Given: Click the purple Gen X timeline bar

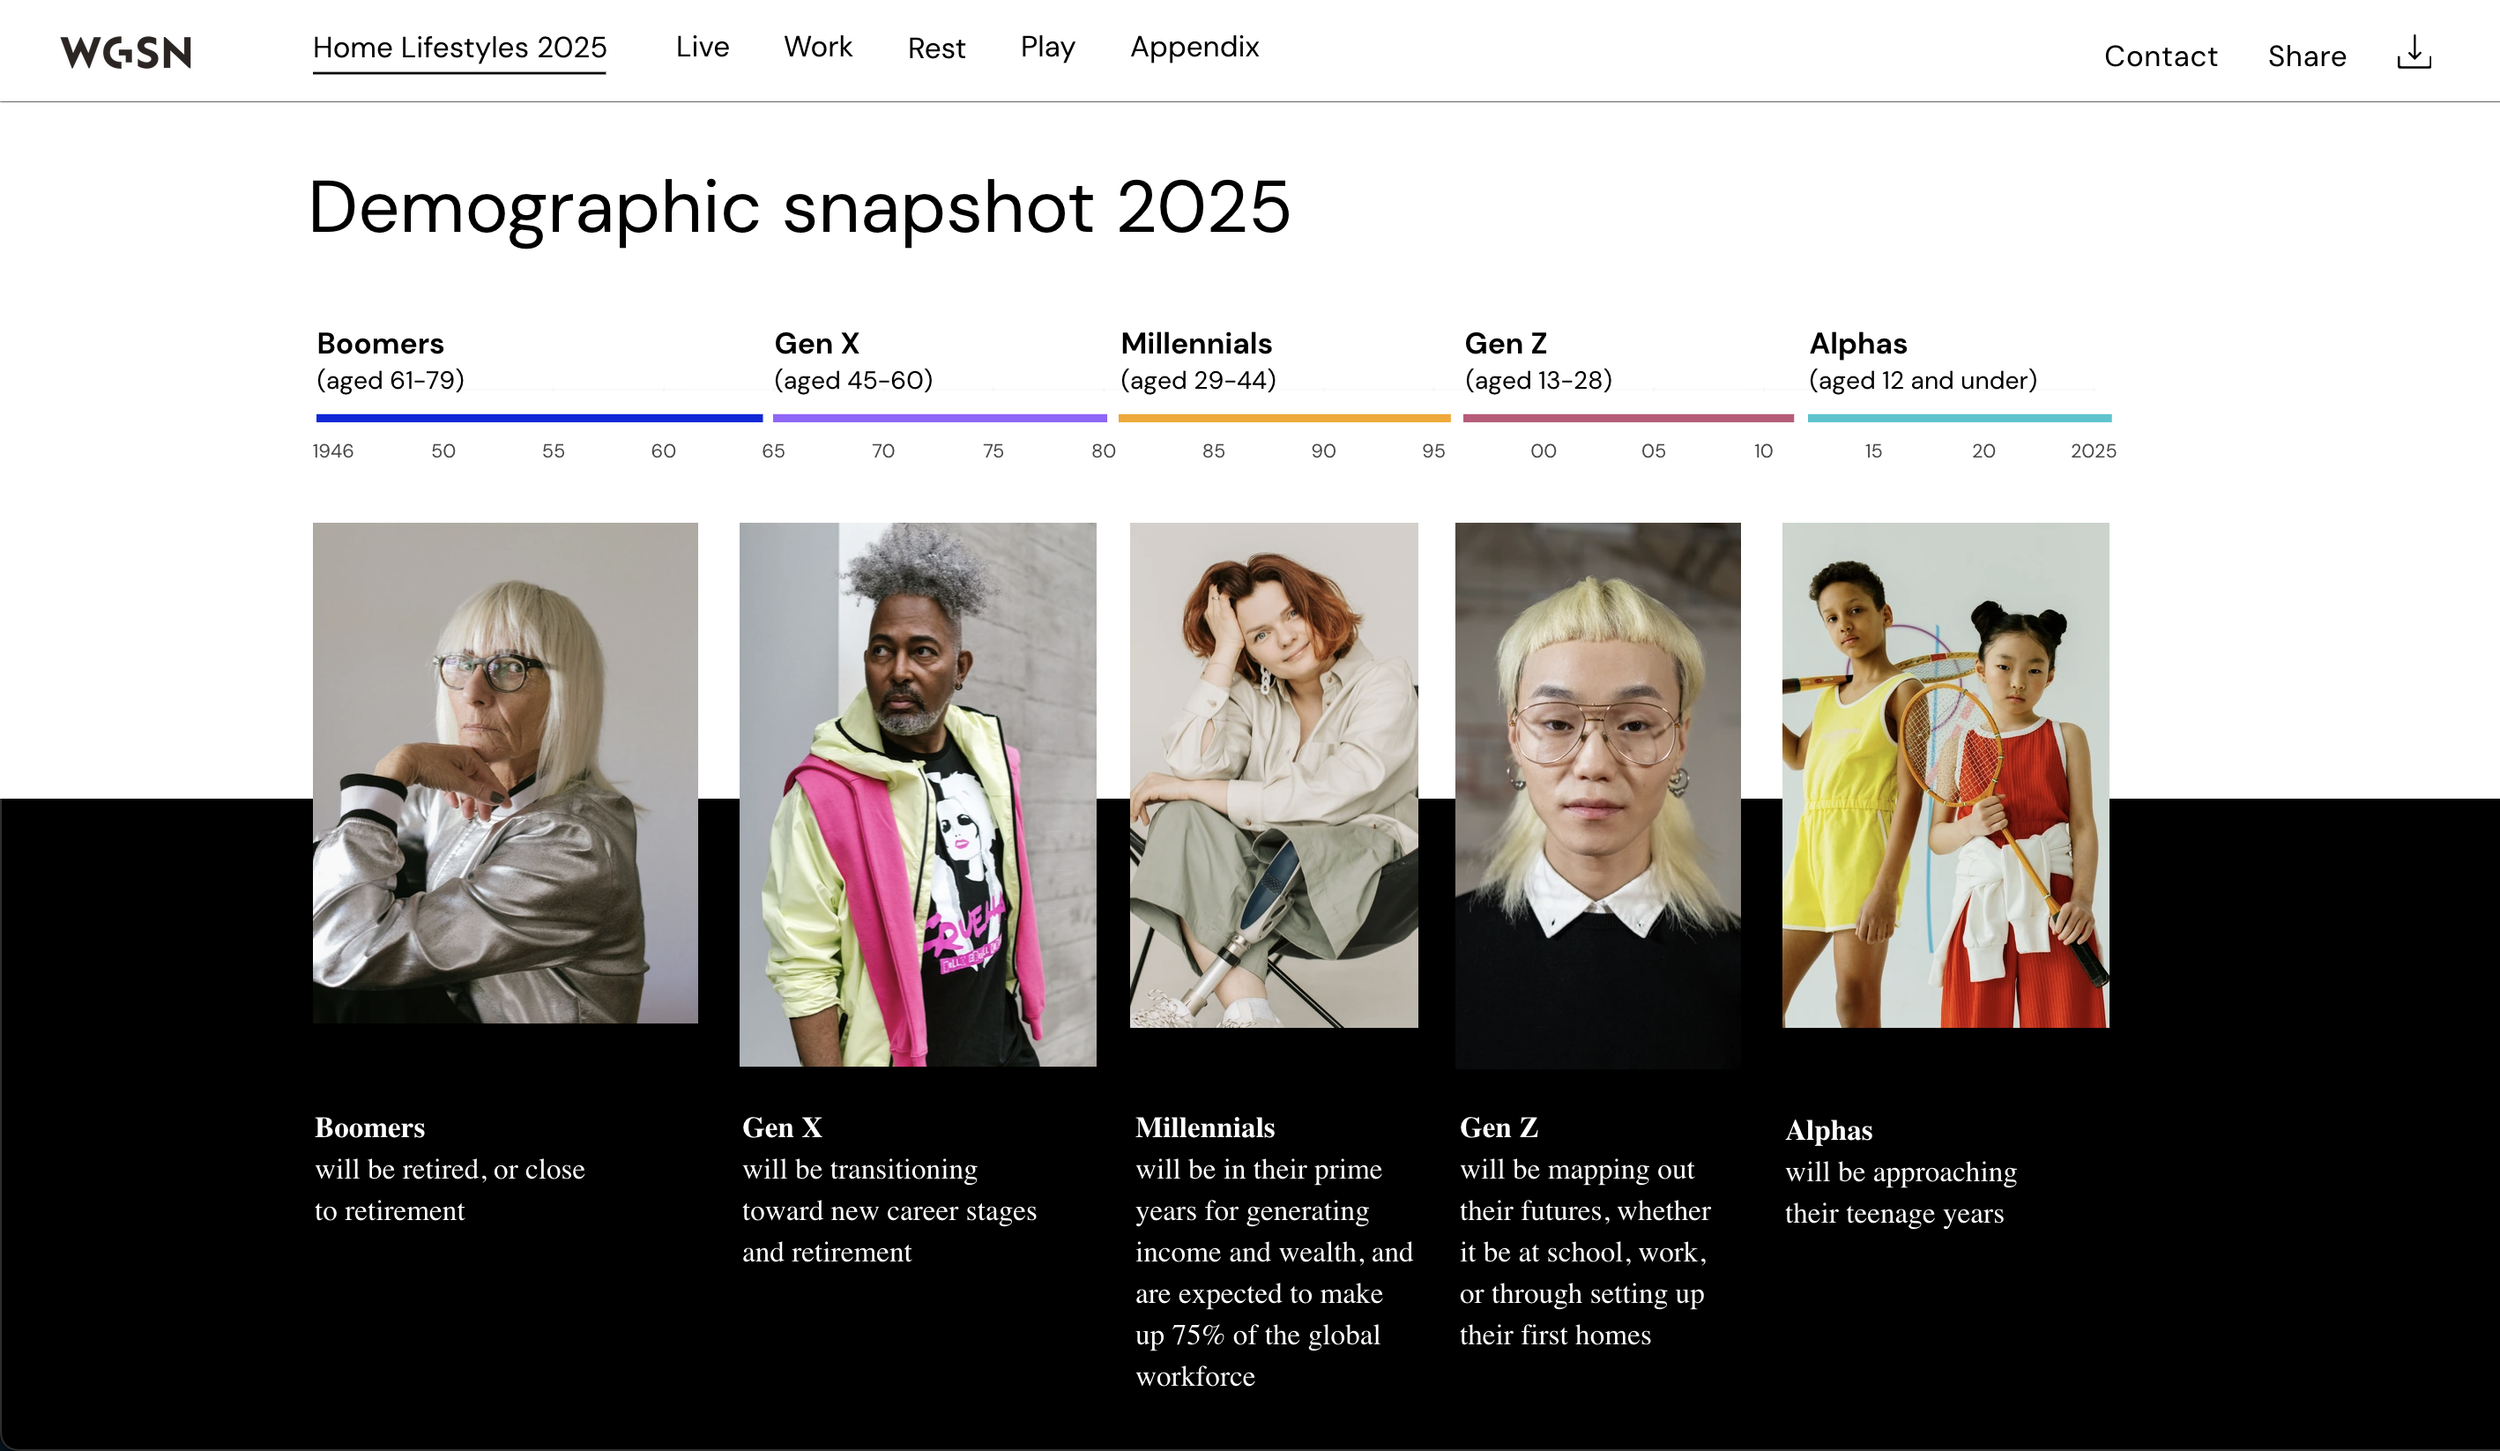Looking at the screenshot, I should (x=939, y=418).
